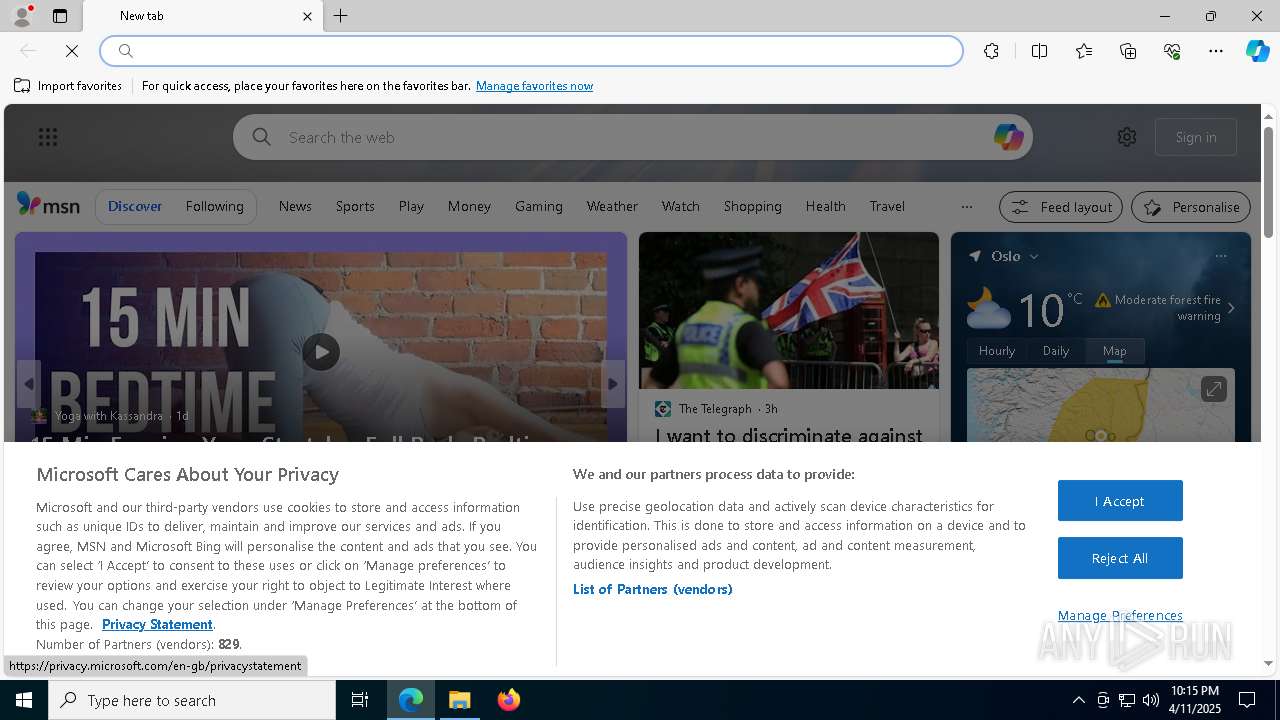Switch weather to Daily tab
1280x720 pixels.
(x=1056, y=351)
